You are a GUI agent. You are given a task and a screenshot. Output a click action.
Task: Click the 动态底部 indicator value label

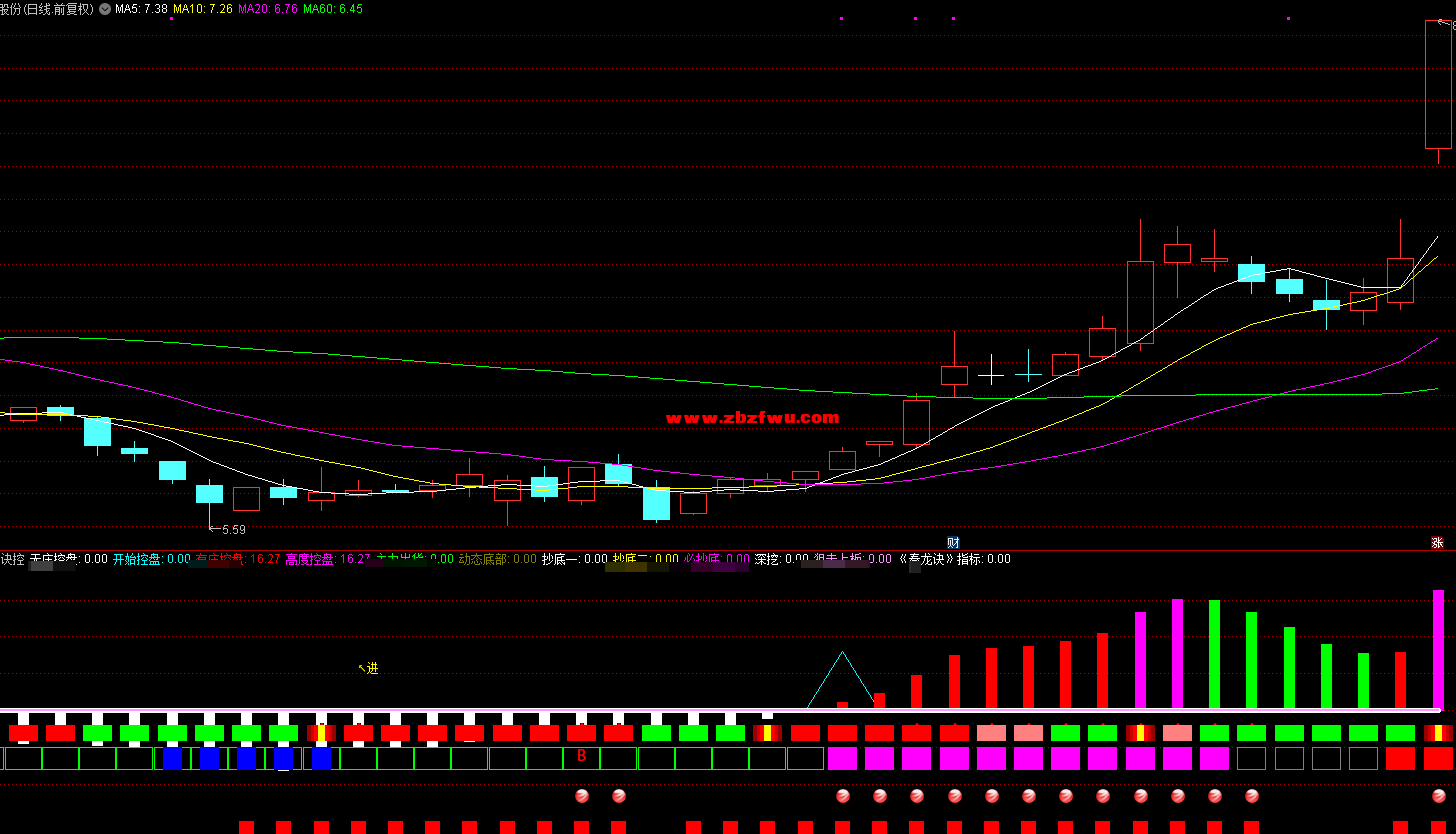[497, 559]
